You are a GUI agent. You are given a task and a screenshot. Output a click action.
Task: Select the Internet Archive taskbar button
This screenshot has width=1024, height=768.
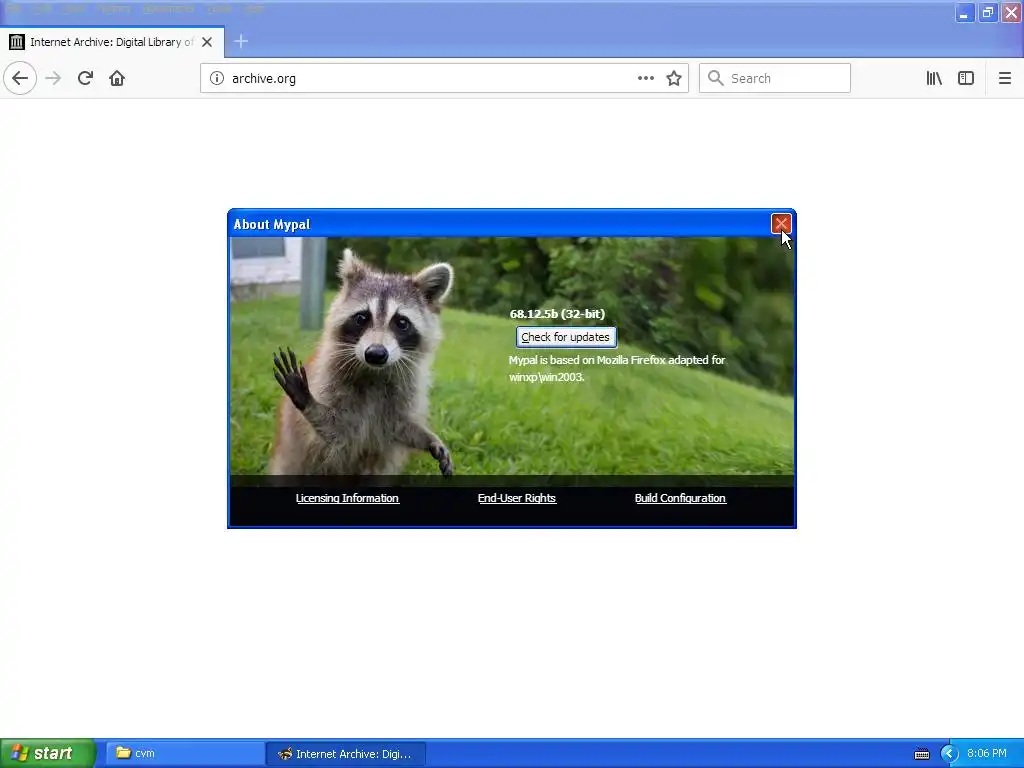[x=346, y=754]
